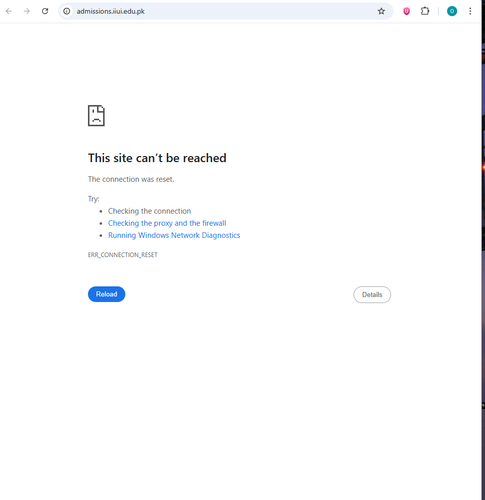This screenshot has height=500, width=485.
Task: Click the browser back arrow
Action: tap(9, 11)
